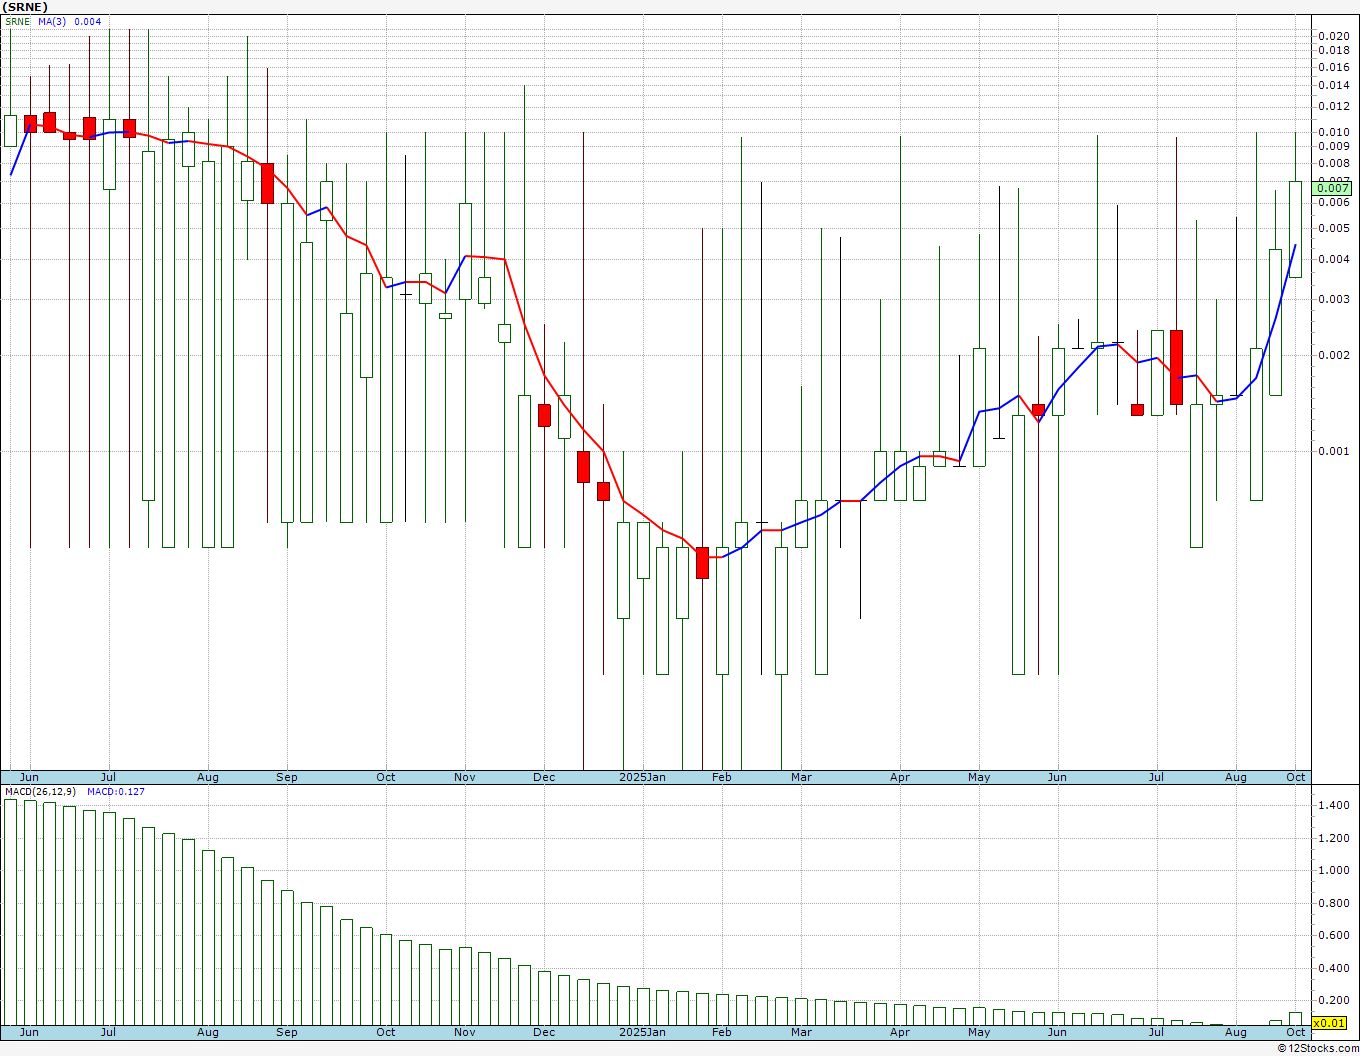Click the 0.400 MACD axis label
The height and width of the screenshot is (1056, 1360).
pyautogui.click(x=1334, y=968)
